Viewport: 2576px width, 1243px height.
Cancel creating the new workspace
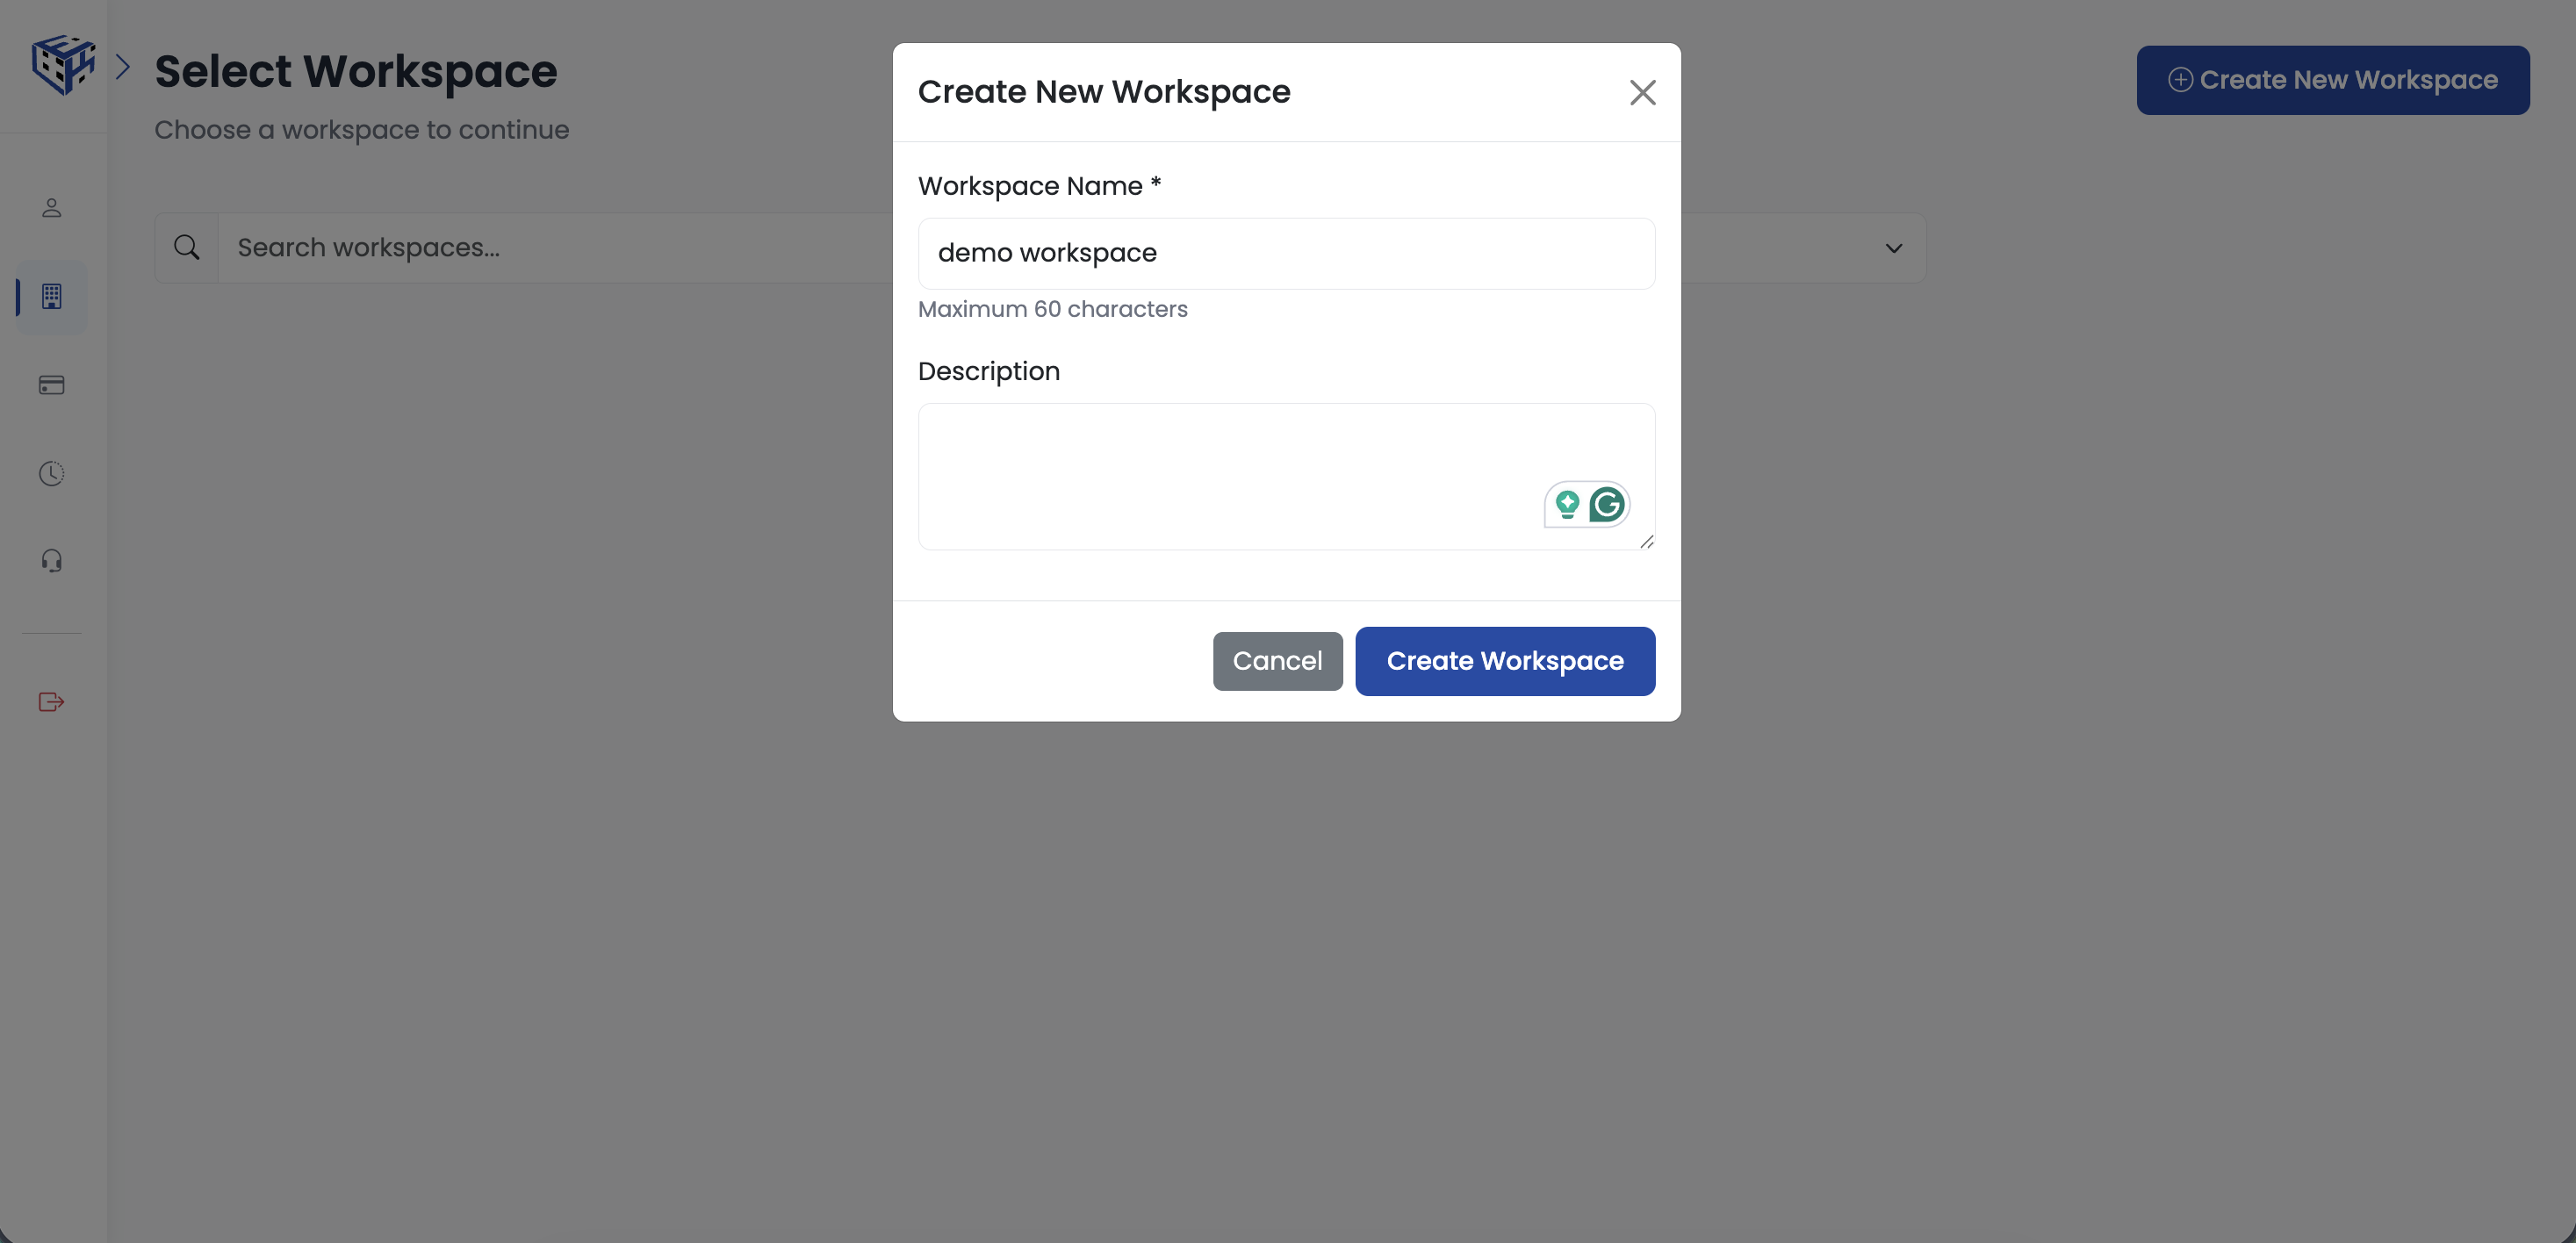pos(1277,661)
